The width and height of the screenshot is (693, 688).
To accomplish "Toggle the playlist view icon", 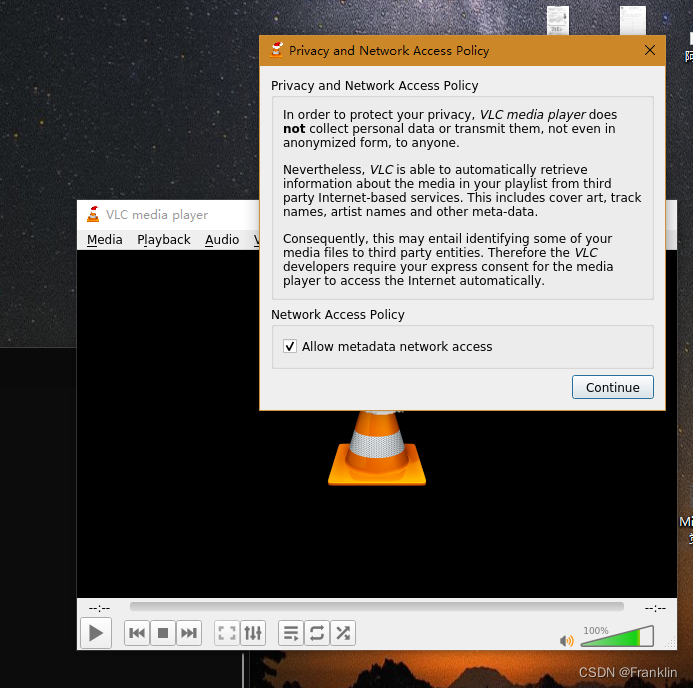I will point(291,633).
